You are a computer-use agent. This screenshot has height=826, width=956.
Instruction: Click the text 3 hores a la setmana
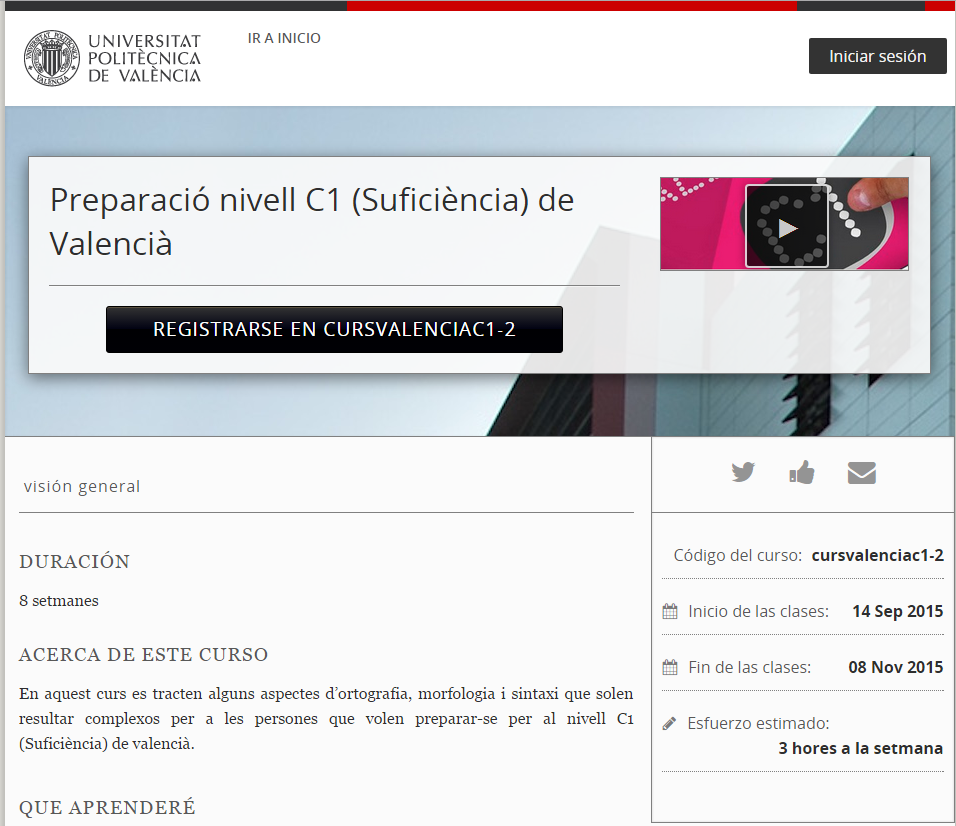tap(860, 748)
